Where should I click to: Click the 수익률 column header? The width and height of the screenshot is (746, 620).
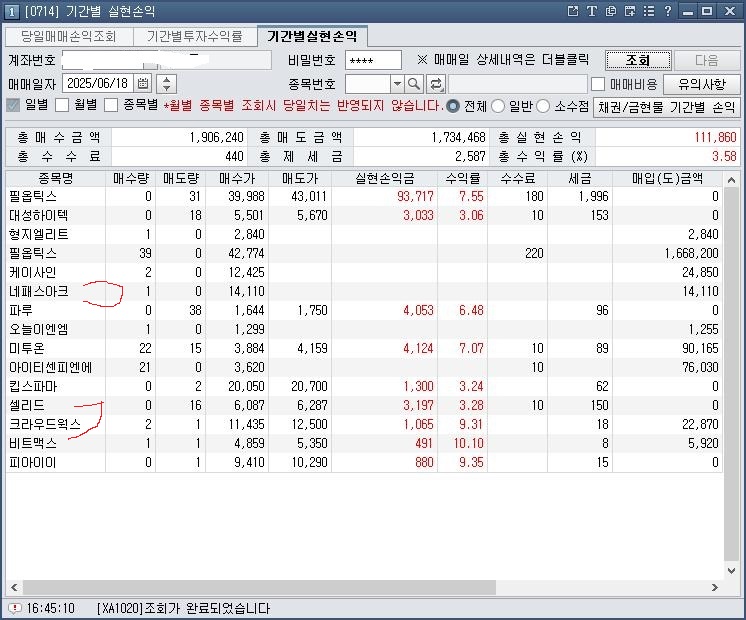(462, 178)
